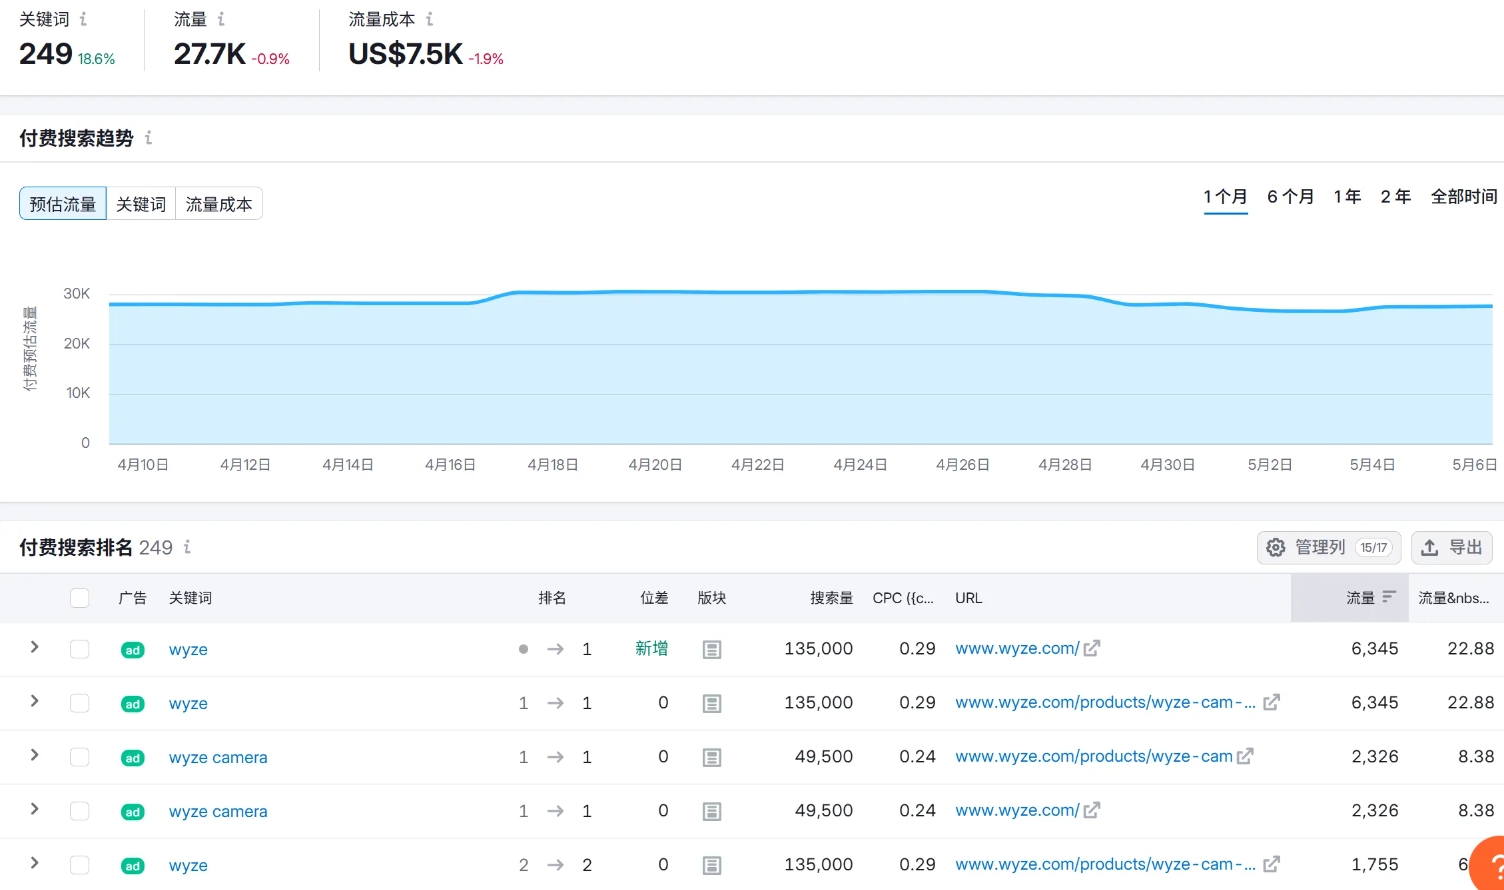
Task: Select the 1年 time range
Action: pyautogui.click(x=1347, y=197)
